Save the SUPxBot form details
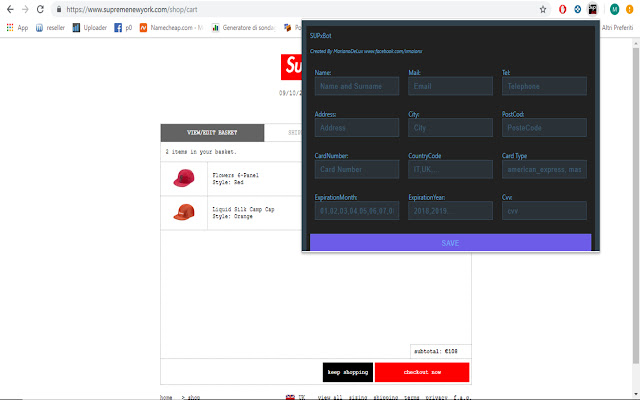Screen dimensions: 640x400 point(450,242)
